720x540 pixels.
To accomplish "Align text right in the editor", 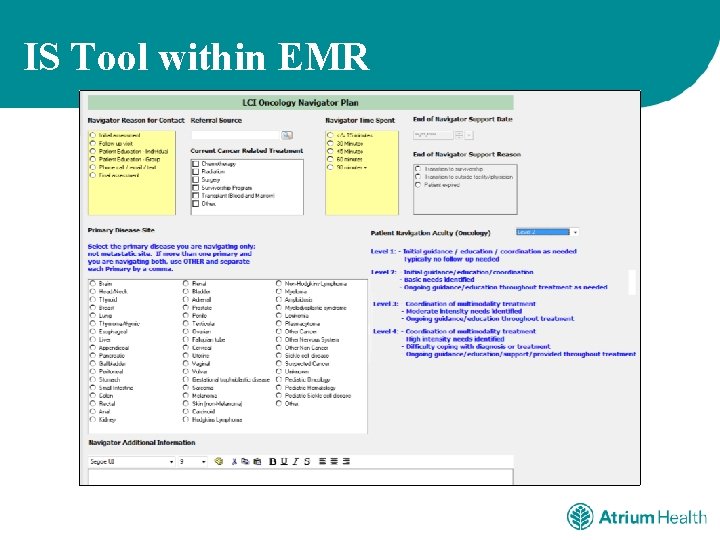I will [346, 461].
